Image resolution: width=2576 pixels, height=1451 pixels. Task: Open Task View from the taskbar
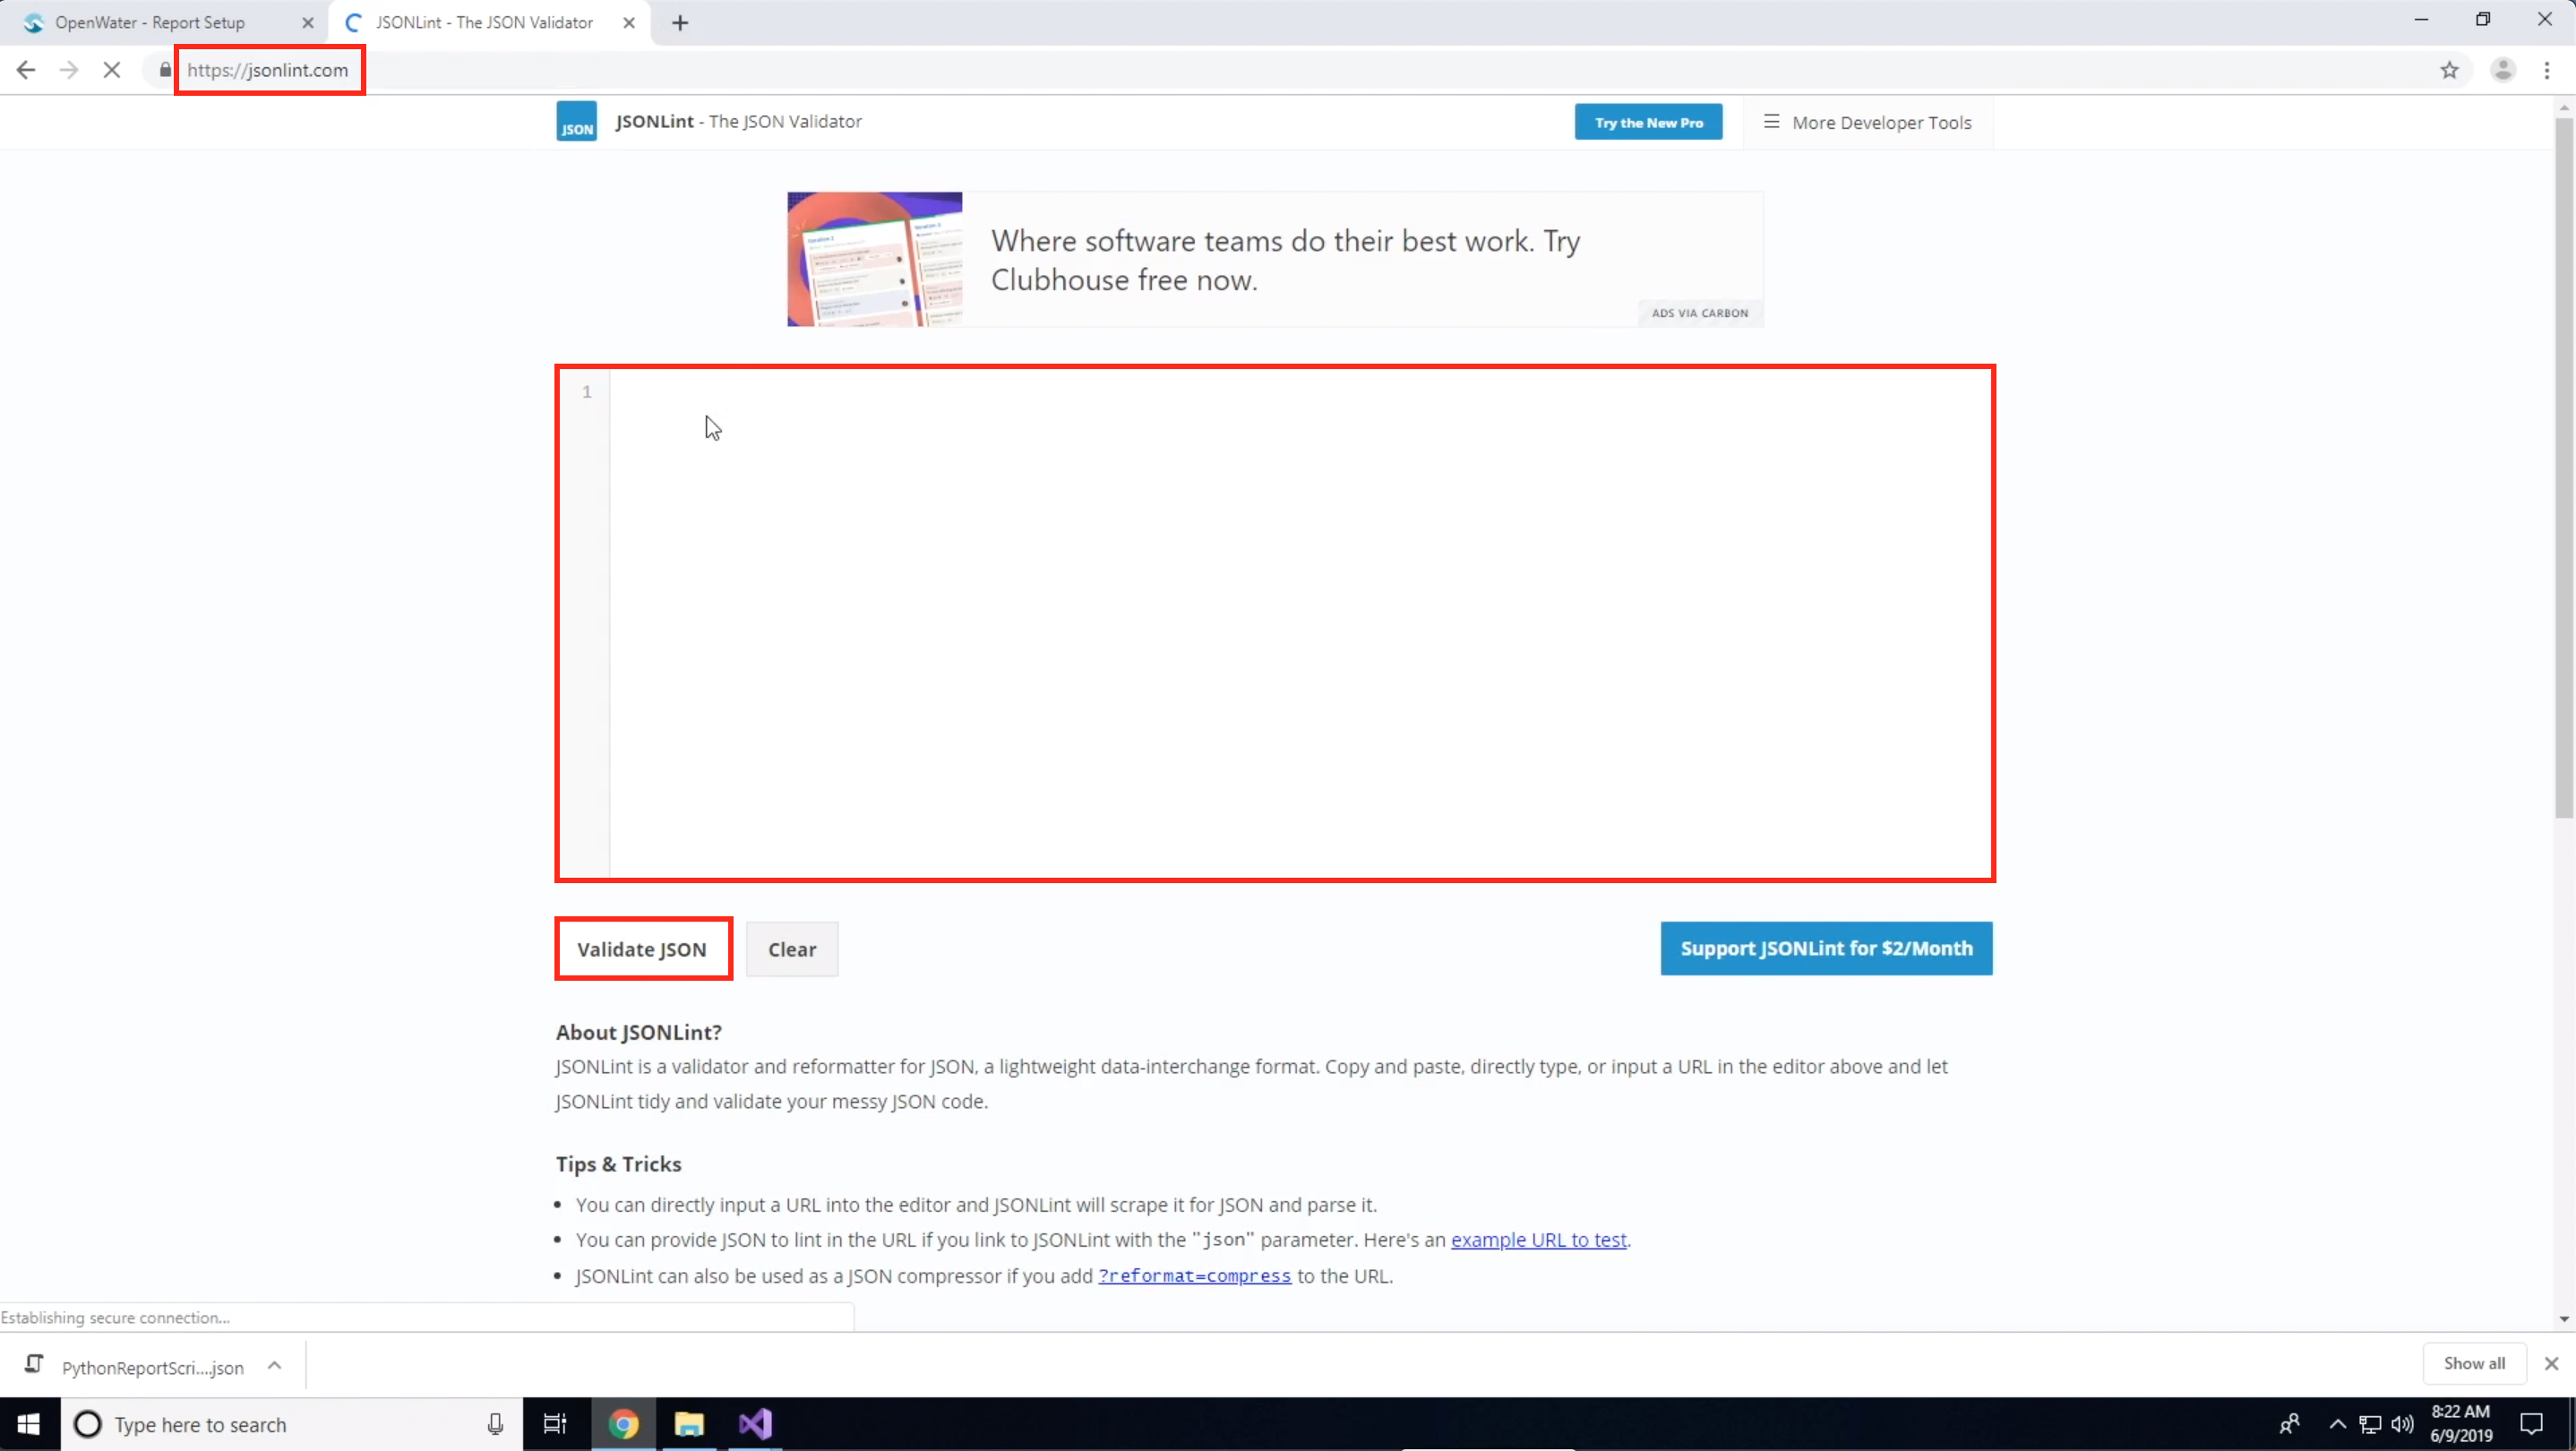[554, 1424]
